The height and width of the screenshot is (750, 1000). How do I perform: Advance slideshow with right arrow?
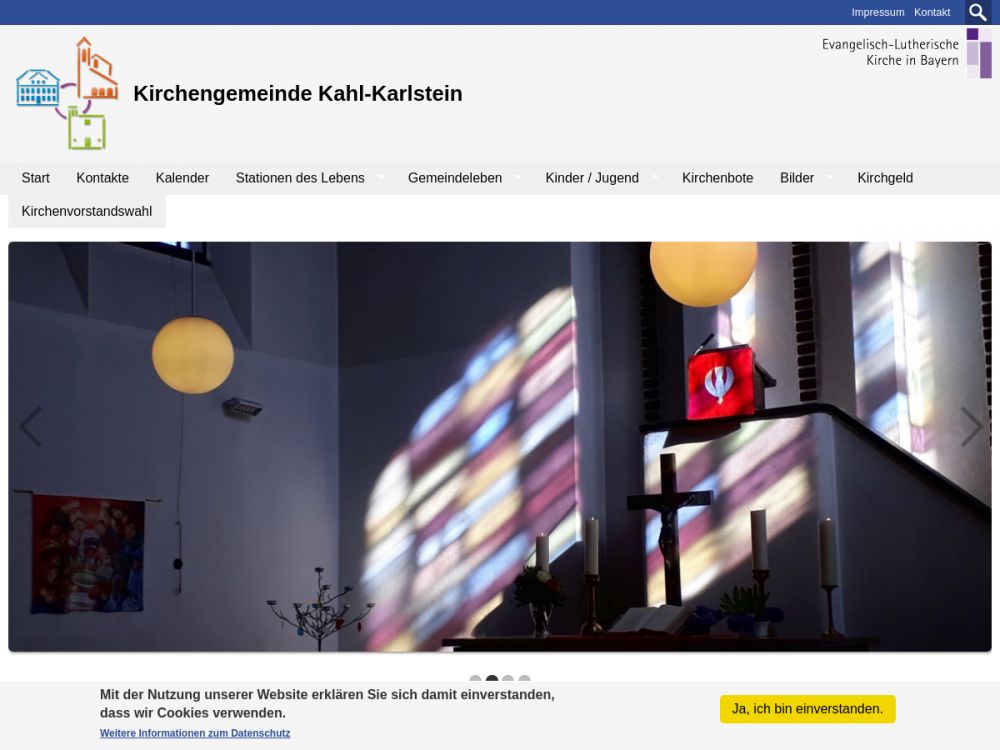coord(970,427)
